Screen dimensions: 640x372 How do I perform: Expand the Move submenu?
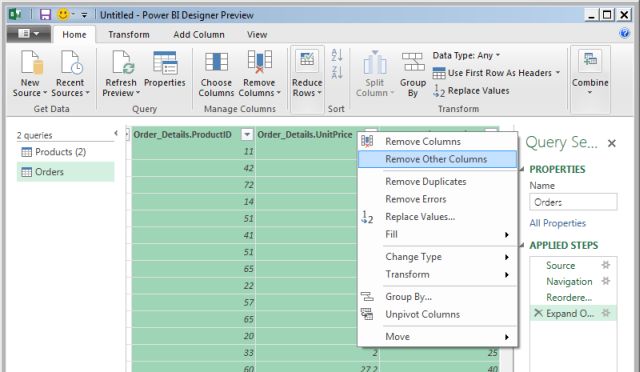[x=438, y=336]
